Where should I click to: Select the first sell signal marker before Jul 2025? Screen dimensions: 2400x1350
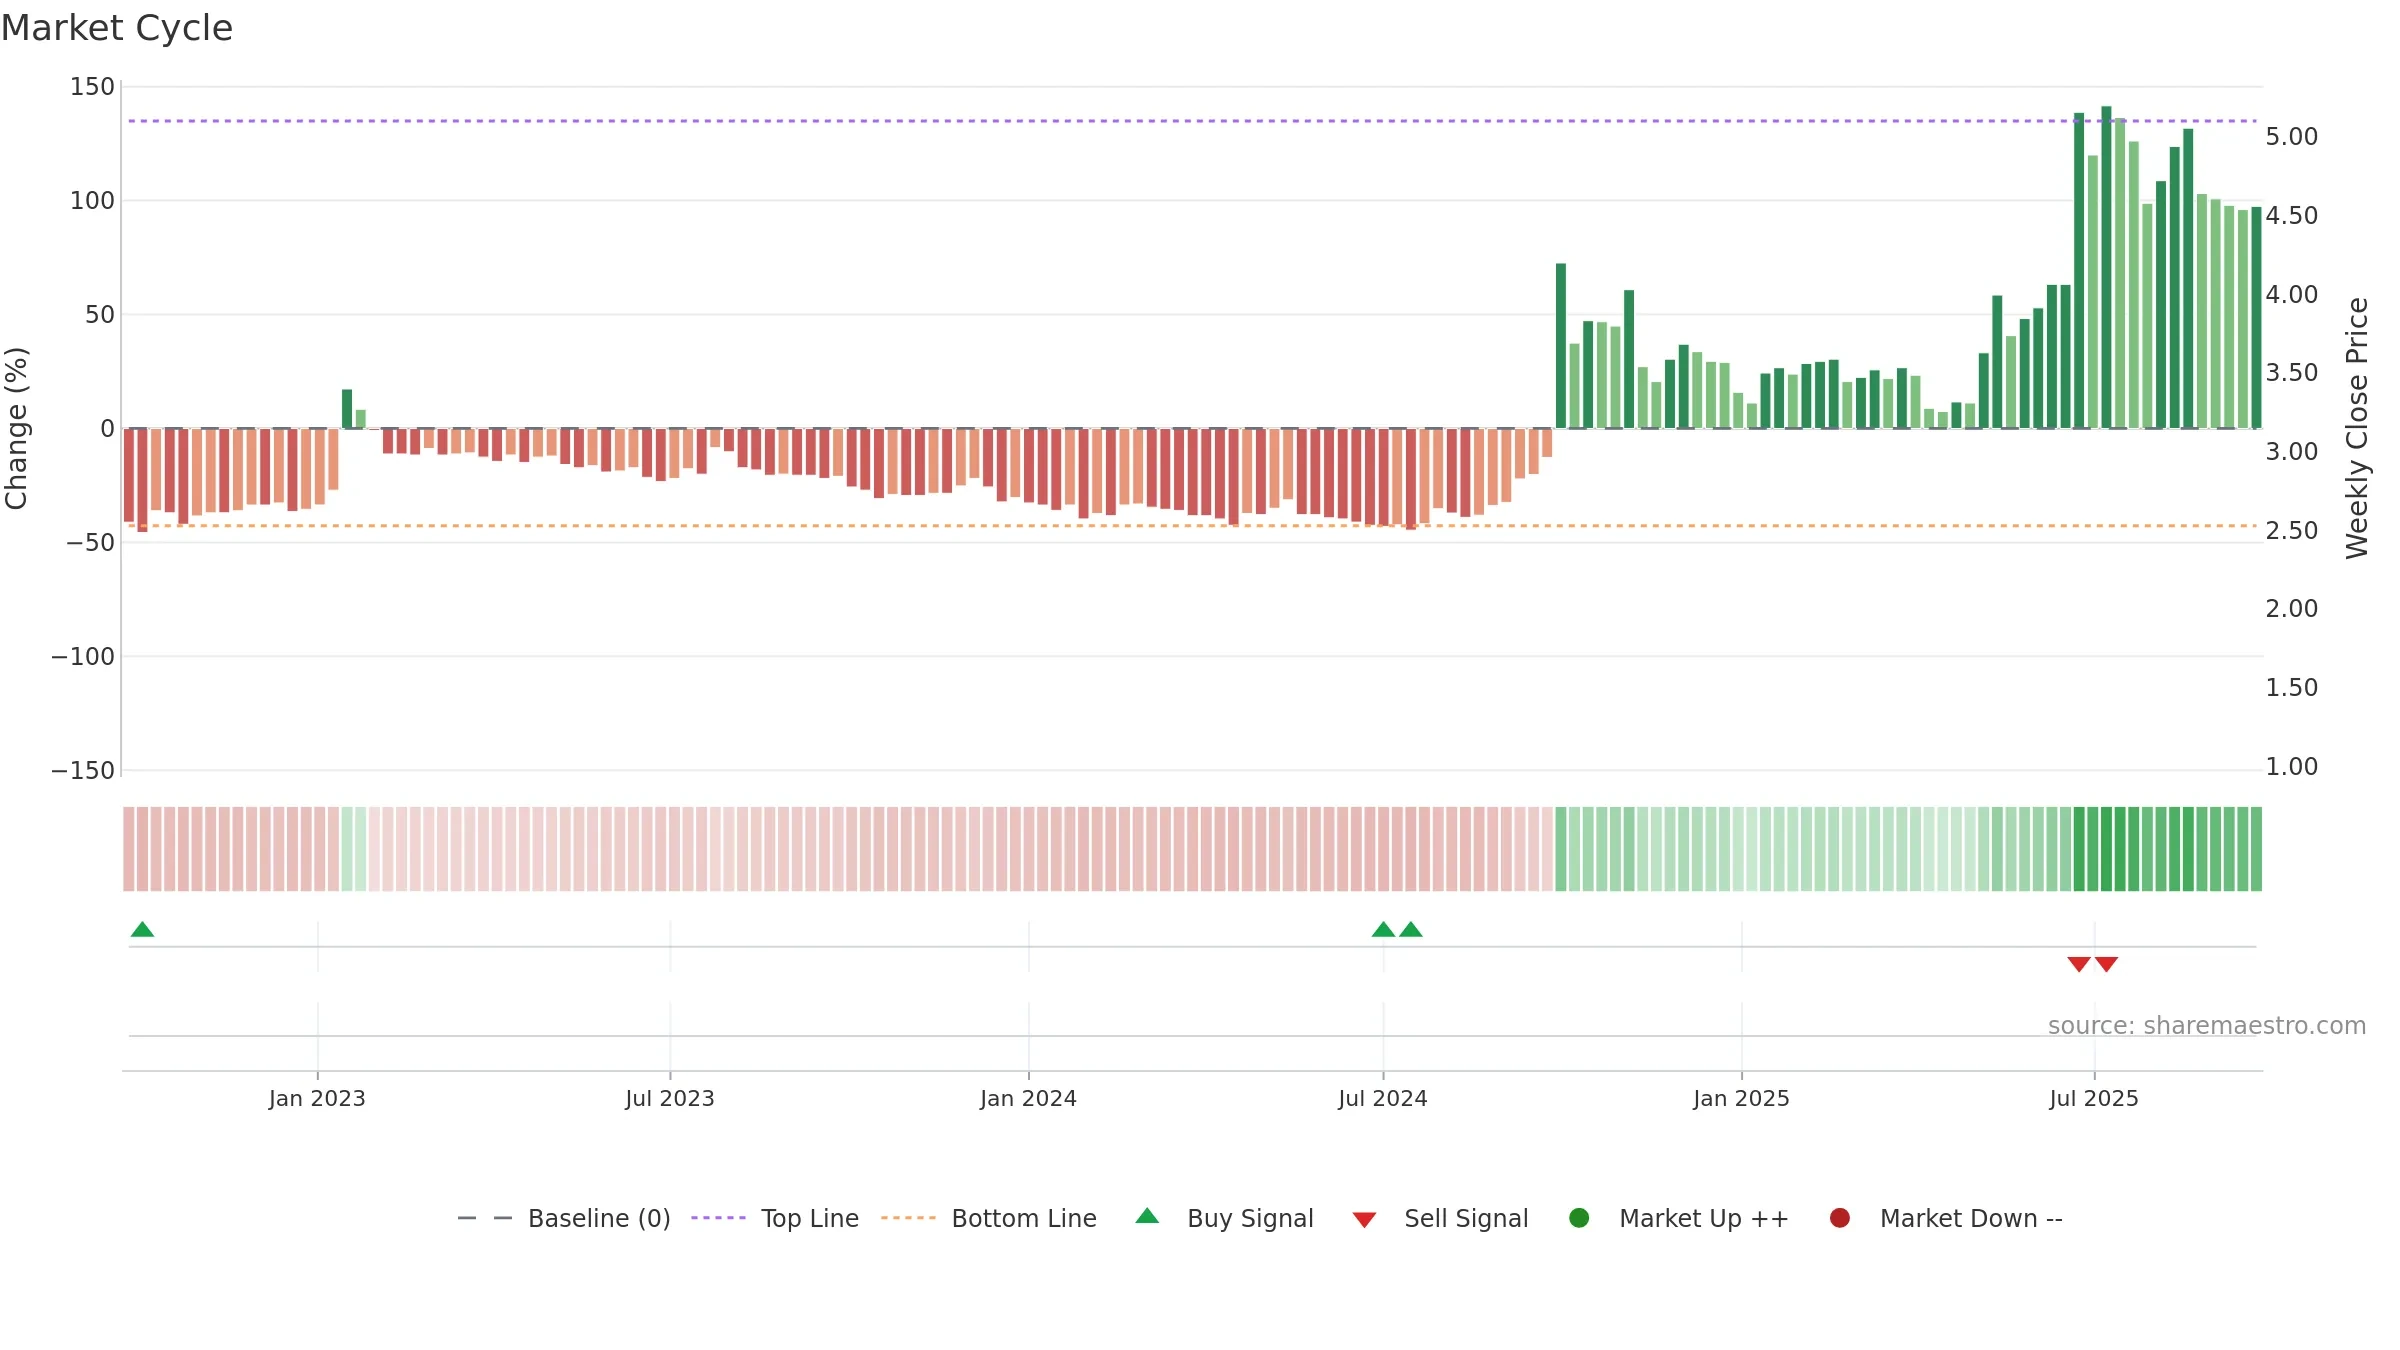click(x=2079, y=964)
